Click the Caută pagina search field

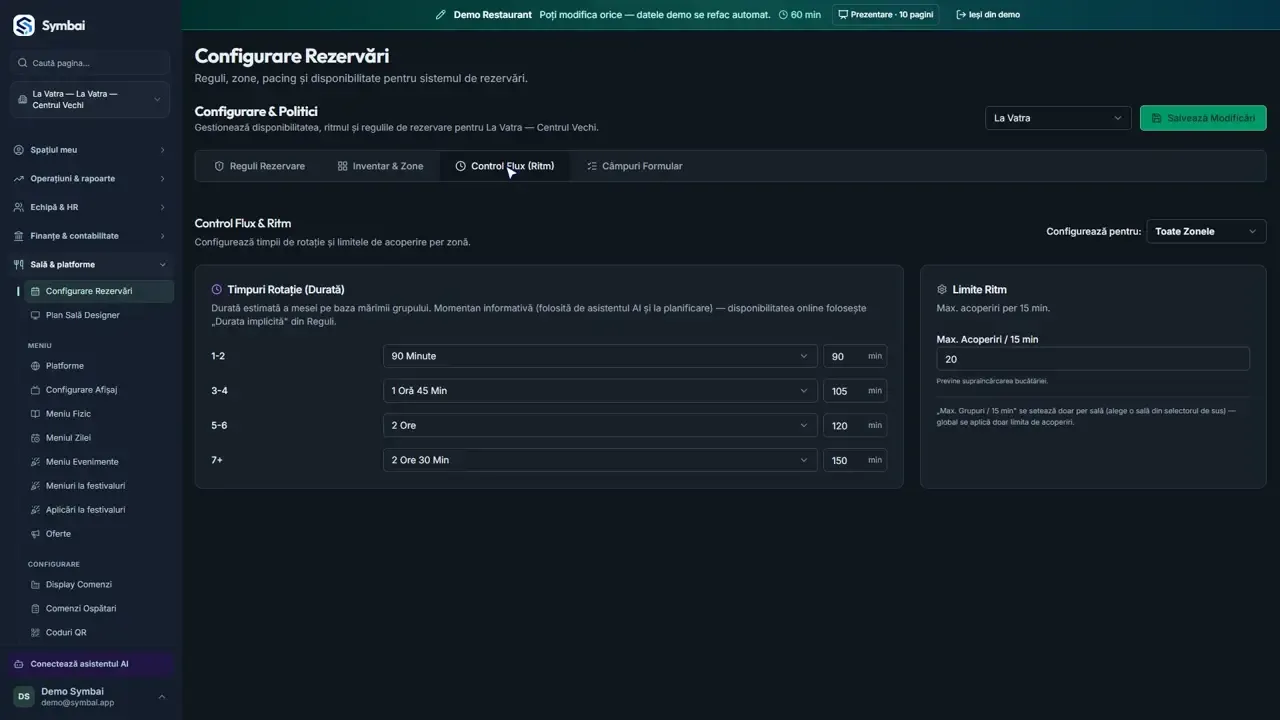[90, 63]
